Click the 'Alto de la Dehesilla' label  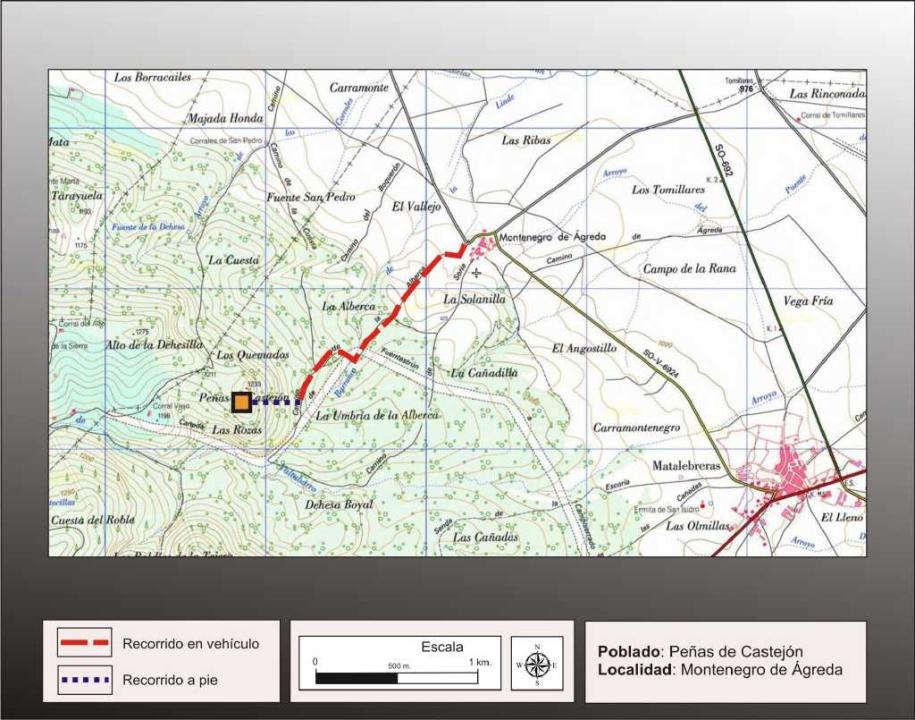(x=153, y=345)
